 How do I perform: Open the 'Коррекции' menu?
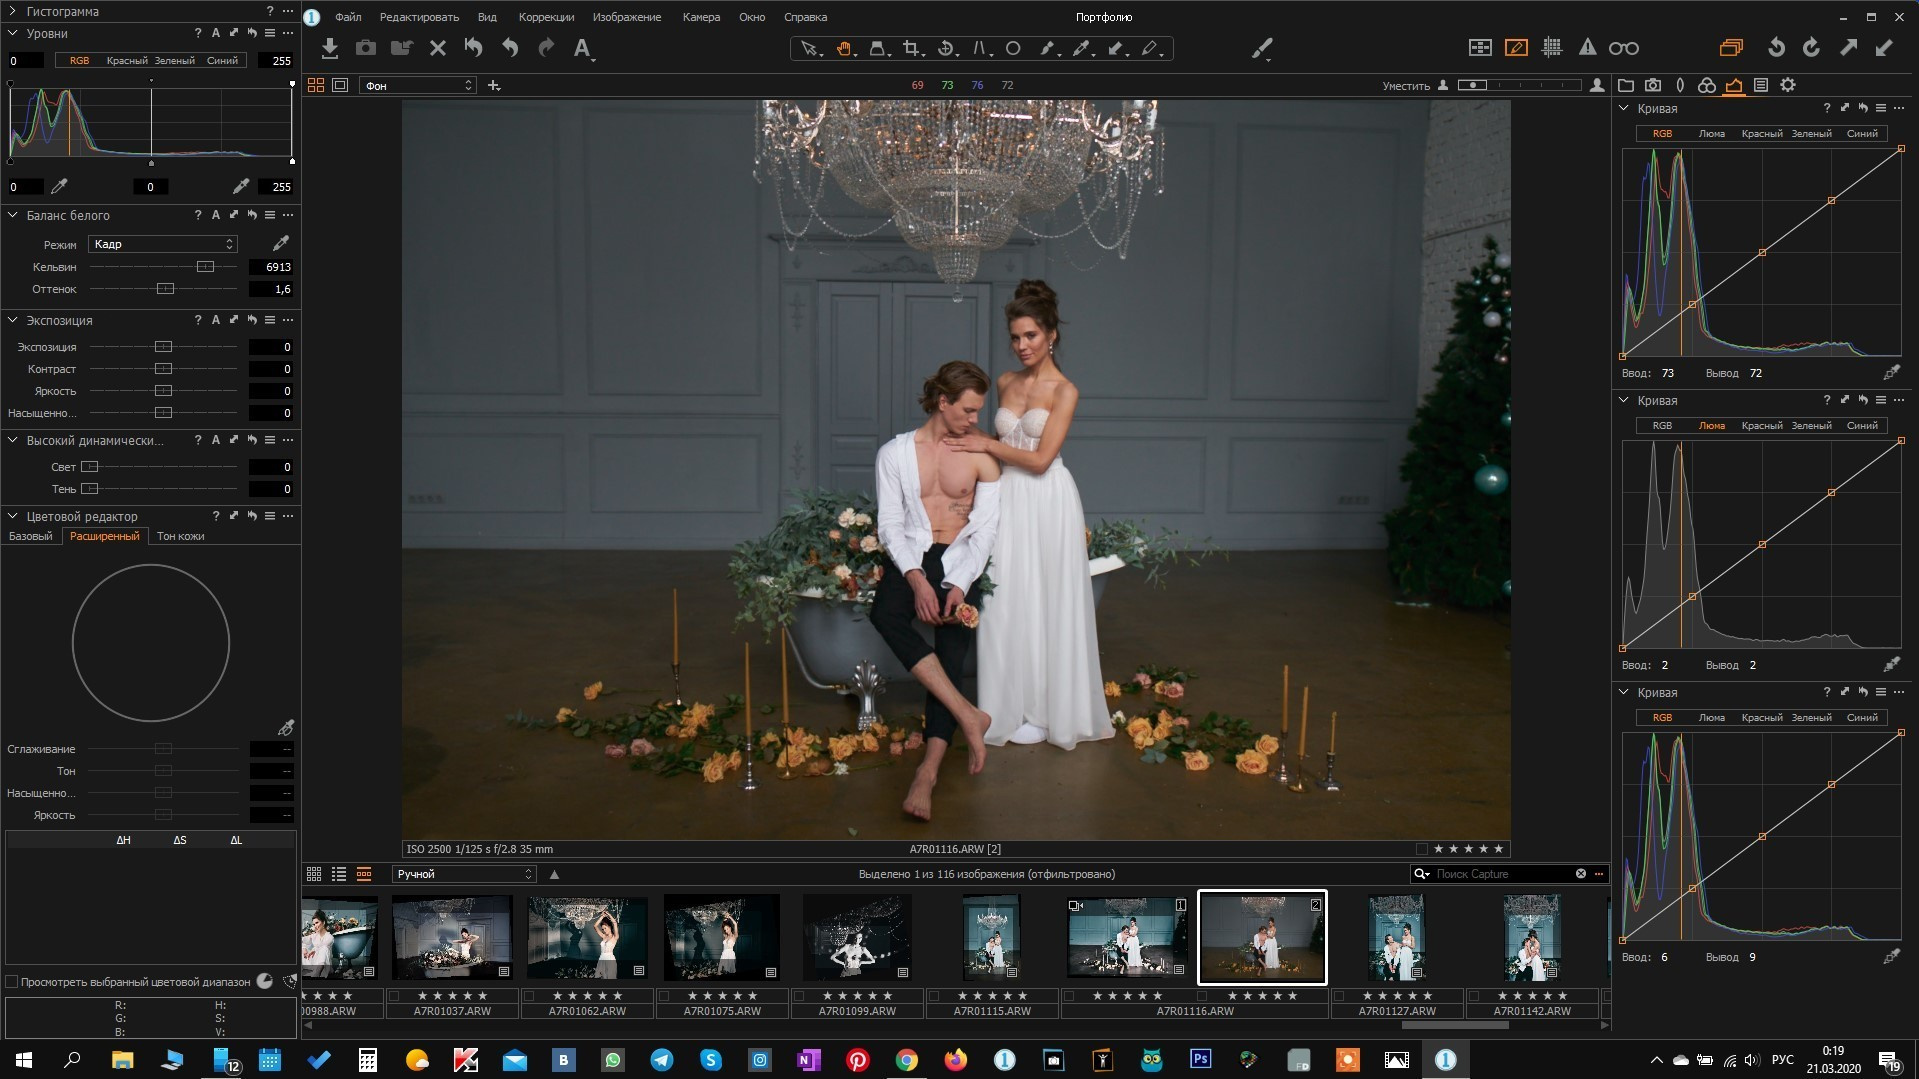(x=546, y=17)
